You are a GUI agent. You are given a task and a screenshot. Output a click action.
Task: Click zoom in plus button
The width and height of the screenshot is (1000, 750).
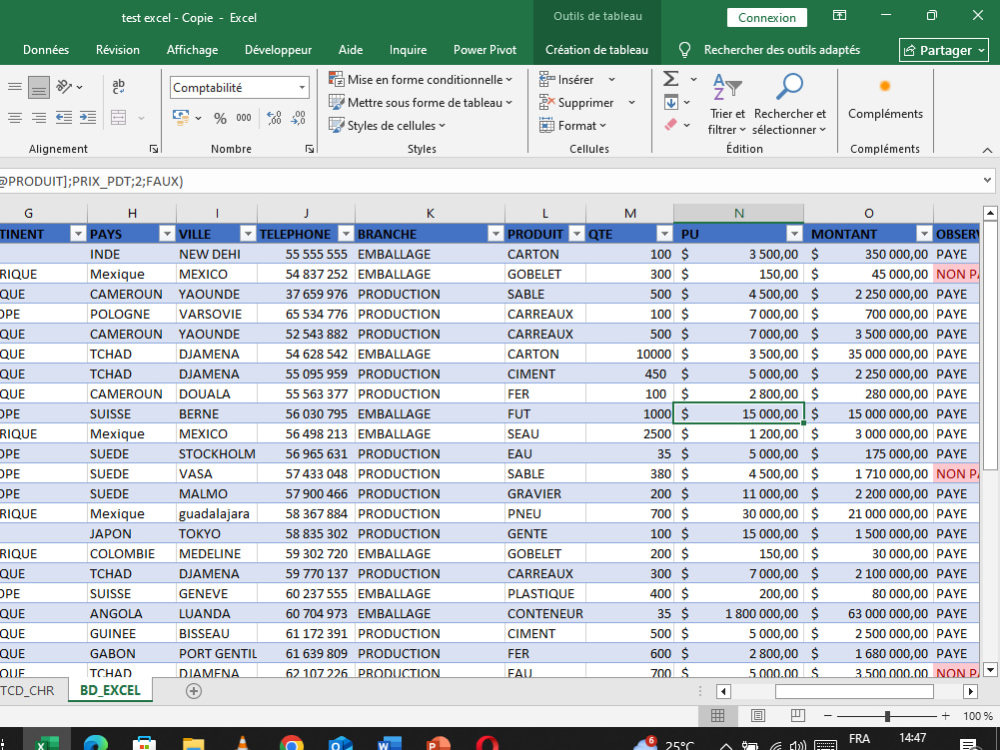point(946,716)
